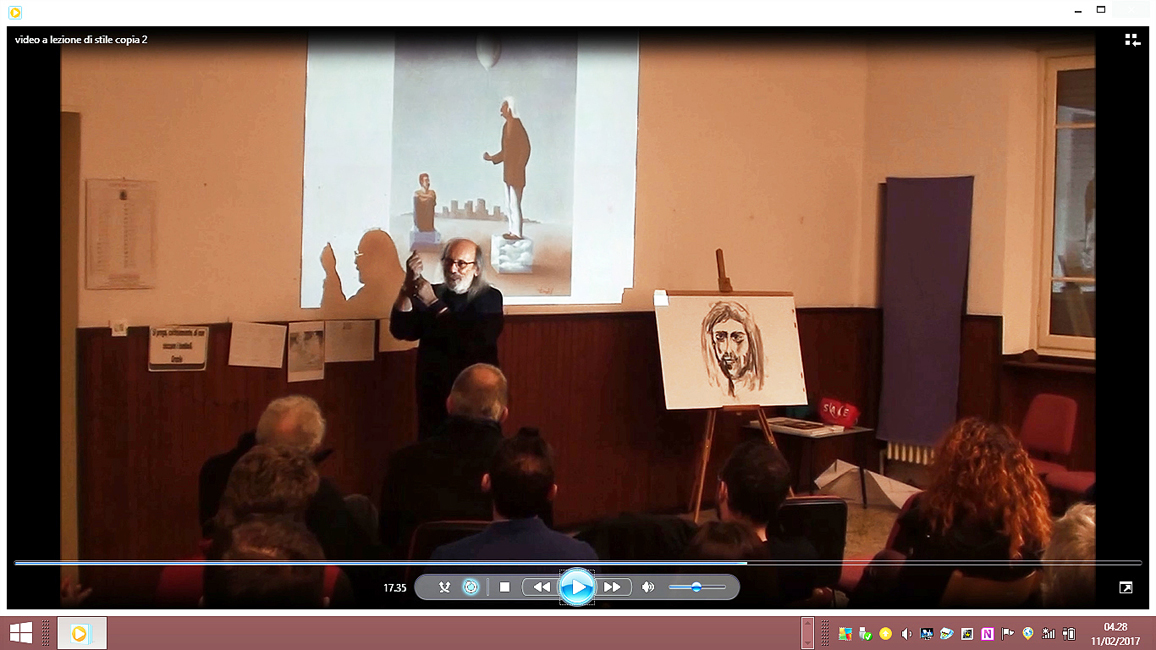Screen dimensions: 1156x650
Task: Seek on the video progress bar
Action: [x=577, y=563]
